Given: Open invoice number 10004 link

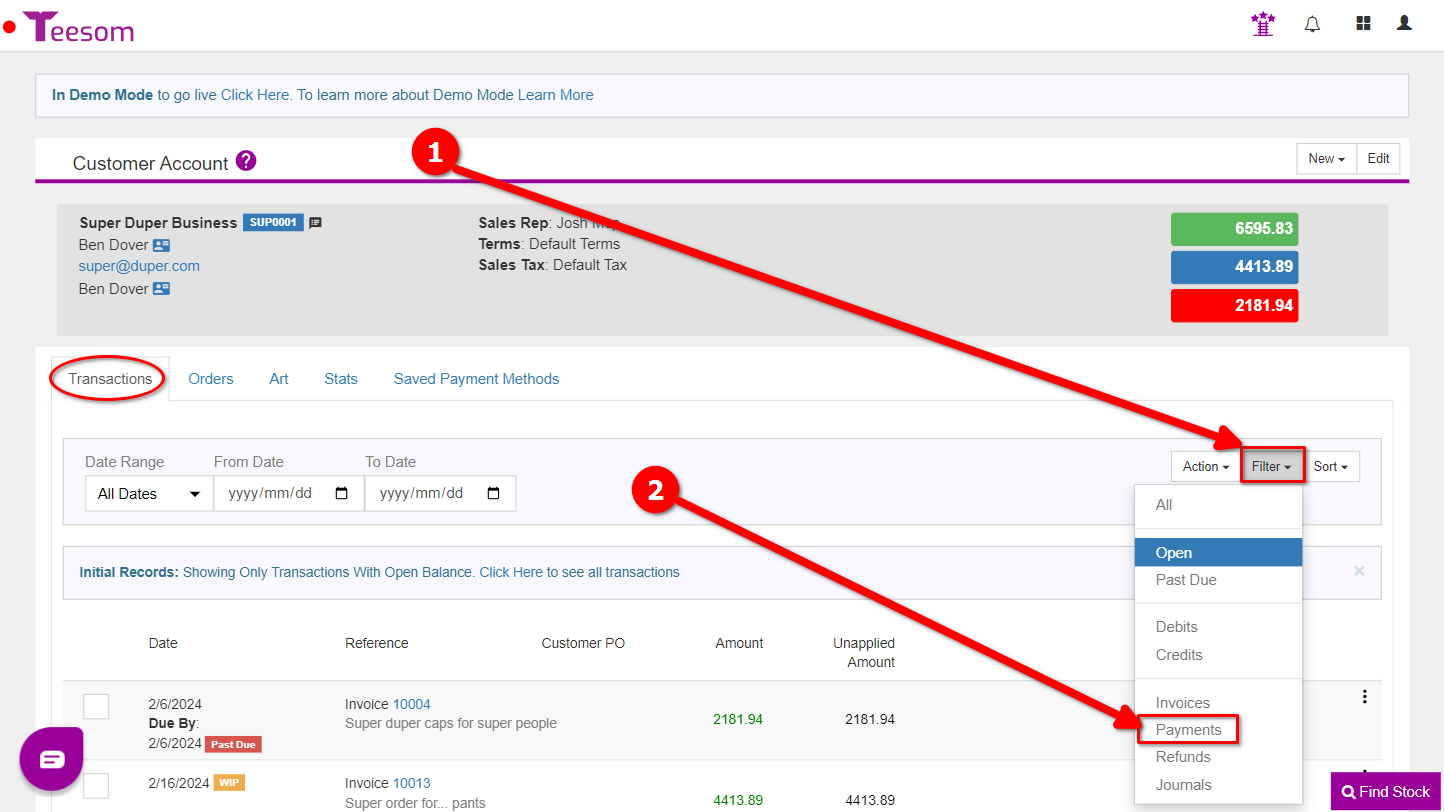Looking at the screenshot, I should pos(411,704).
